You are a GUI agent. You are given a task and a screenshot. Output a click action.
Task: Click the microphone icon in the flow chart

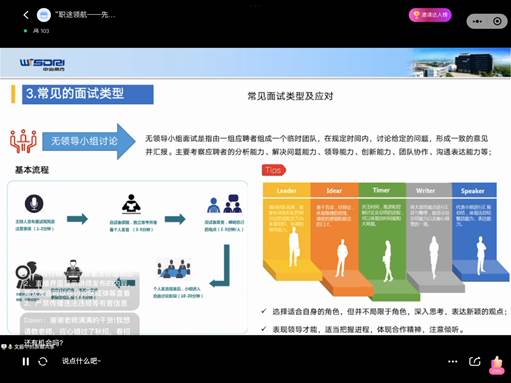[34, 203]
